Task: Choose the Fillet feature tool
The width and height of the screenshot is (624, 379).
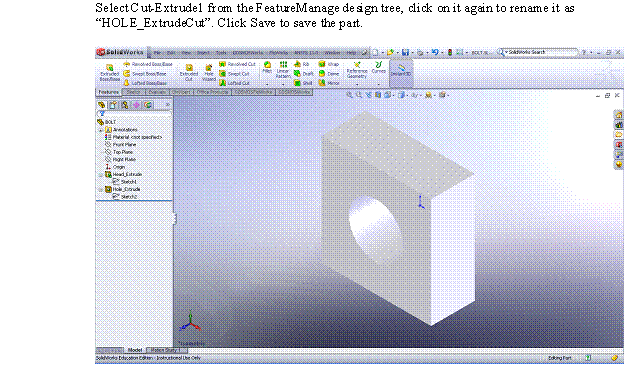Action: pos(267,67)
